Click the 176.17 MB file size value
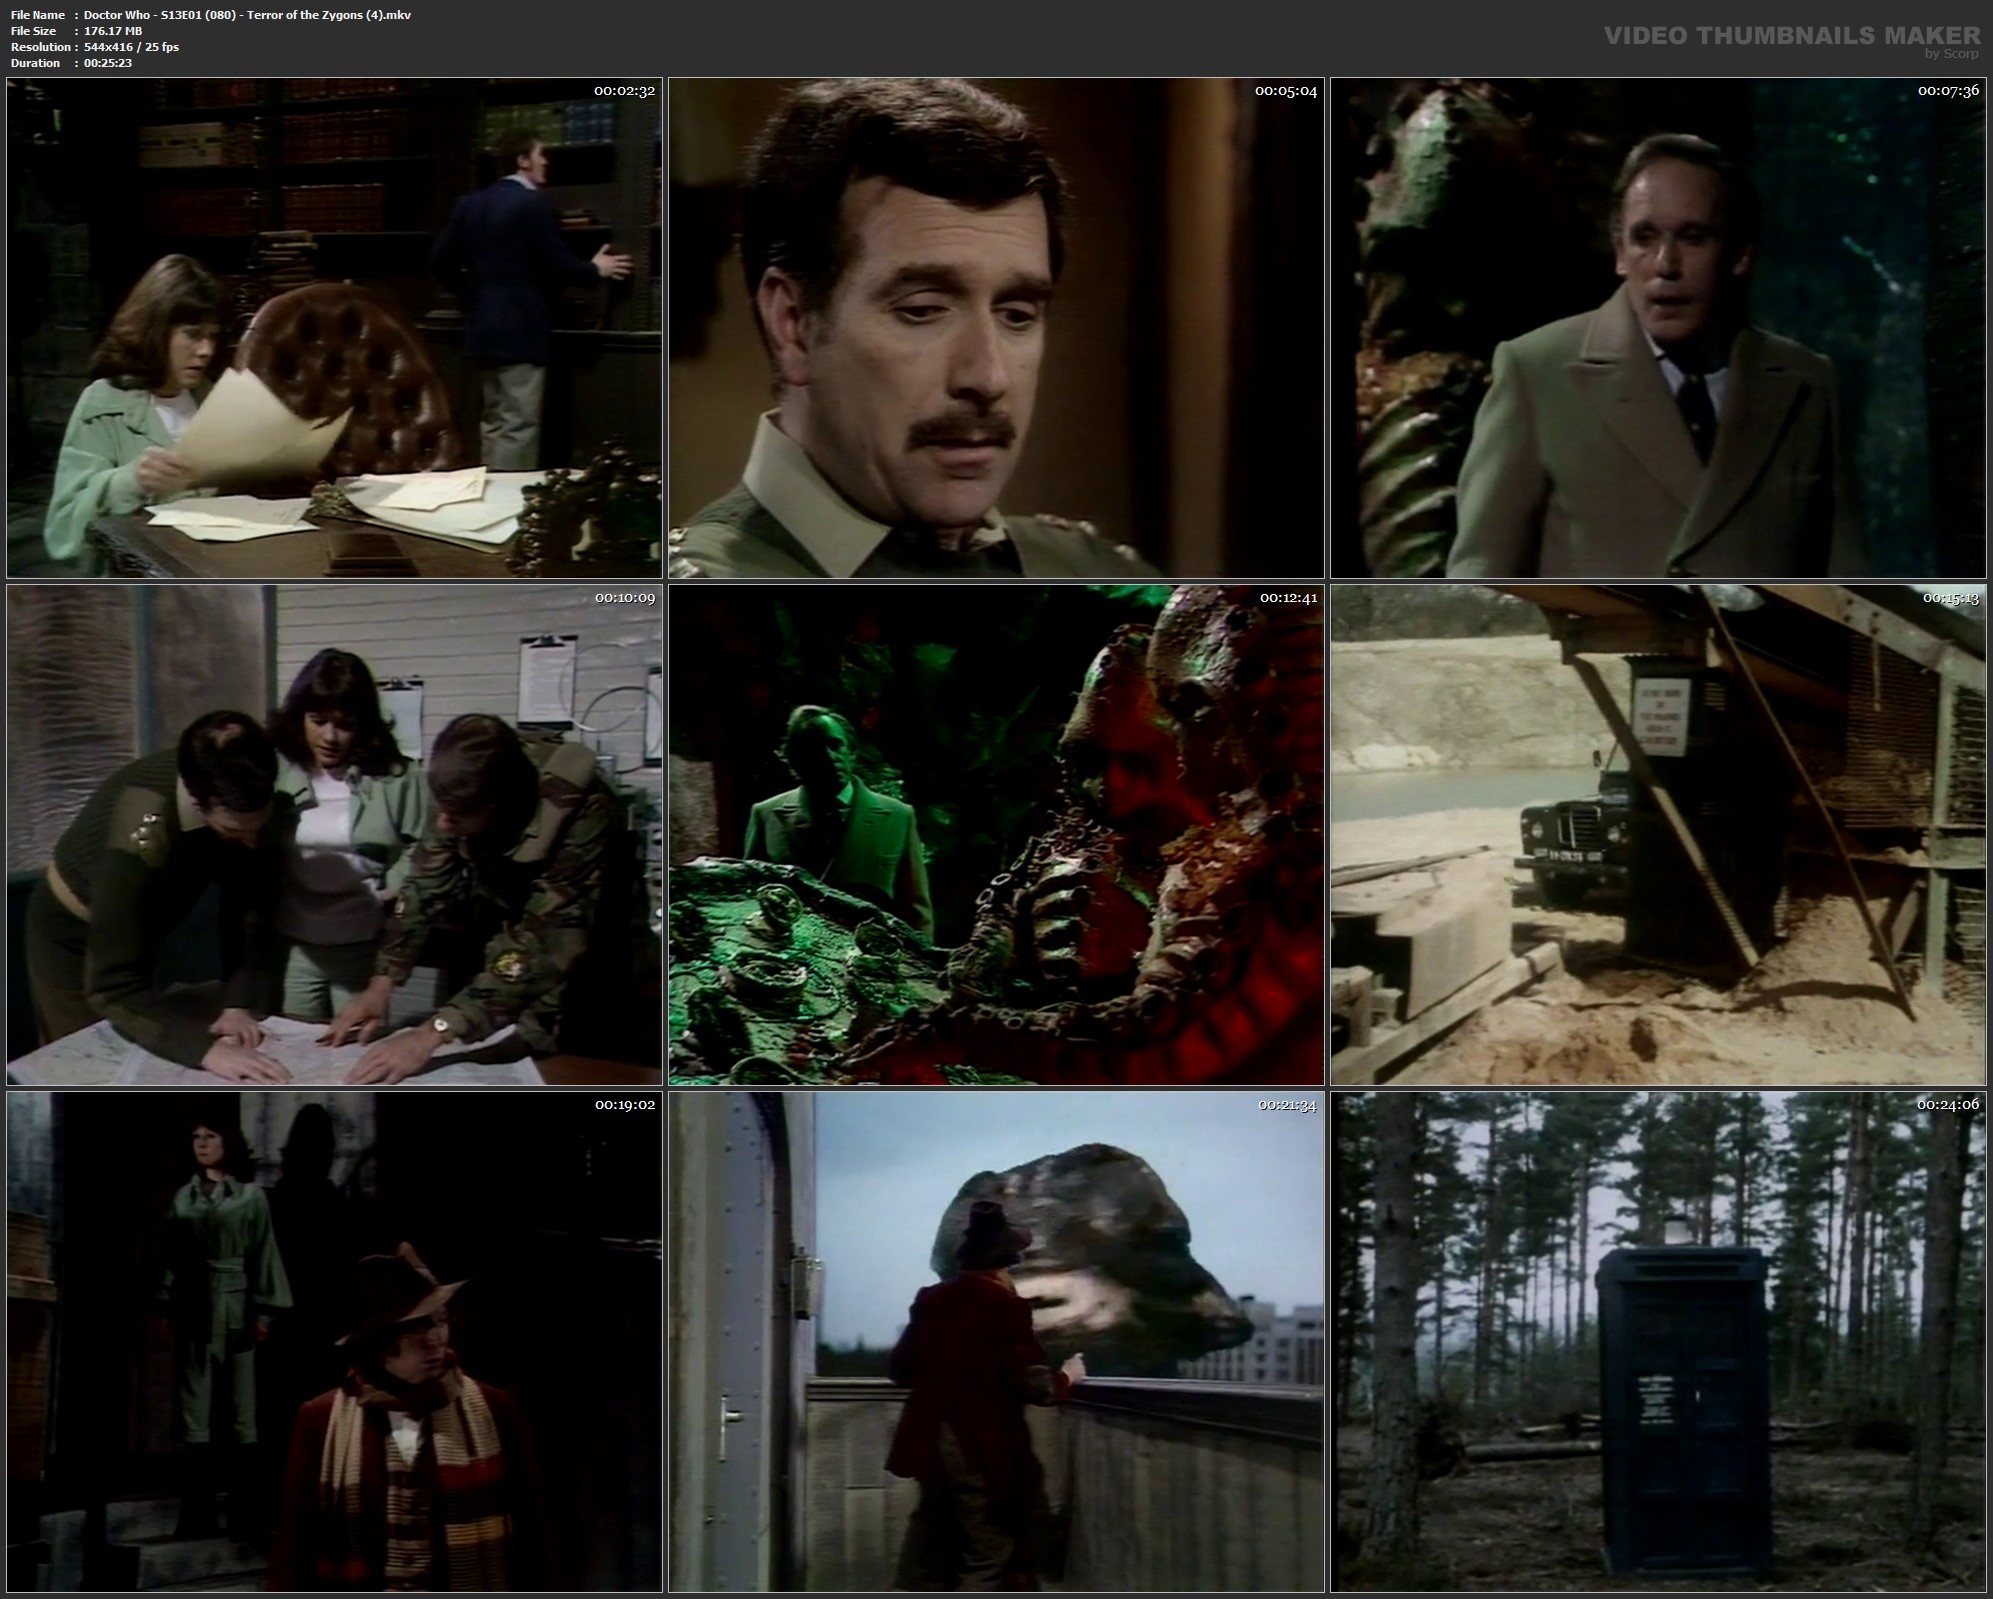 [113, 31]
